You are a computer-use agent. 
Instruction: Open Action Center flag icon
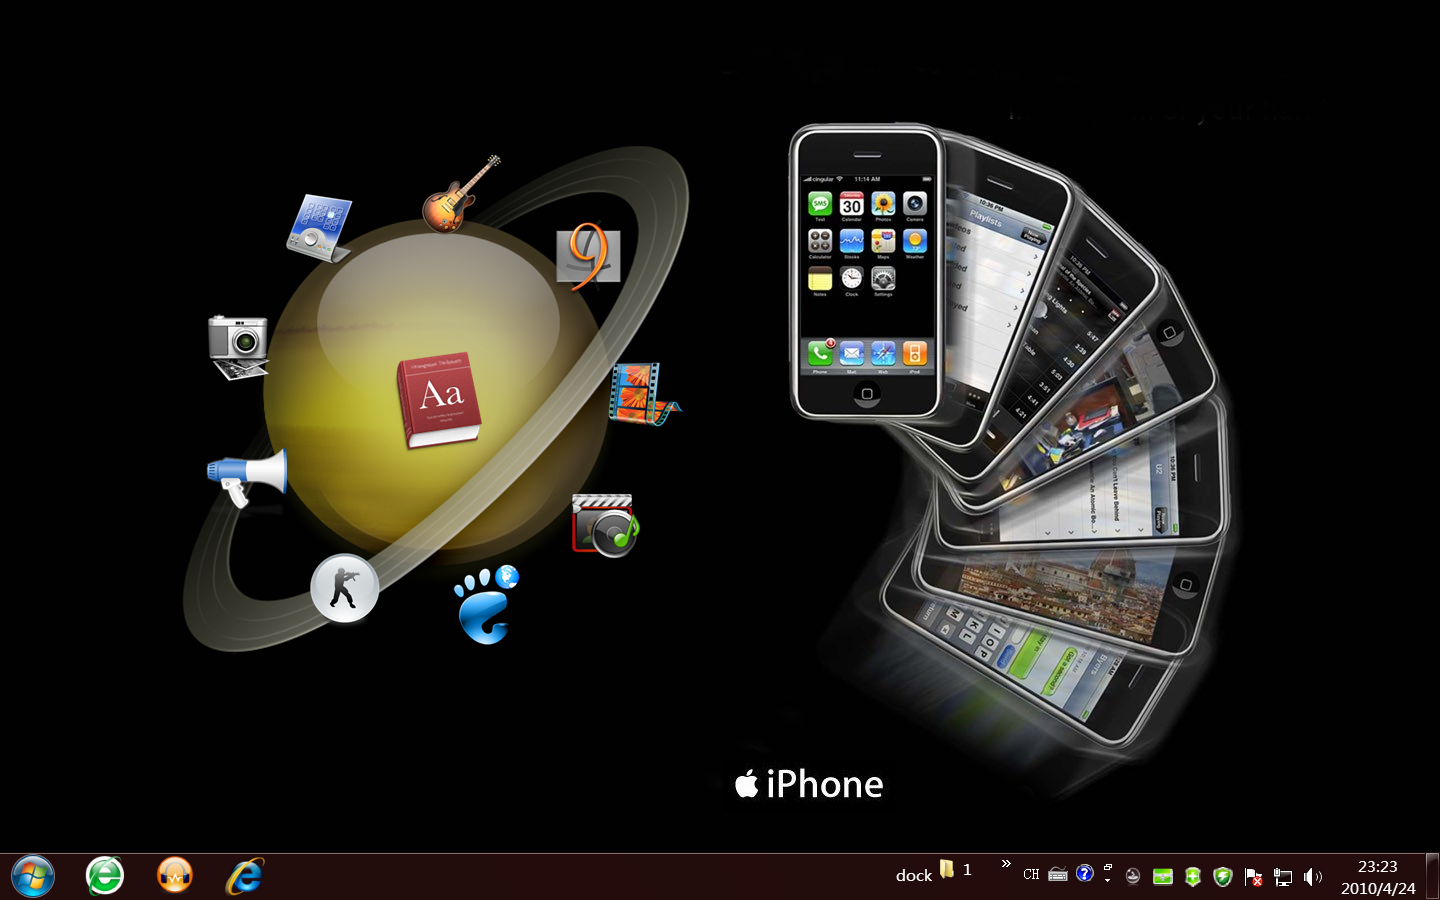tap(1252, 877)
